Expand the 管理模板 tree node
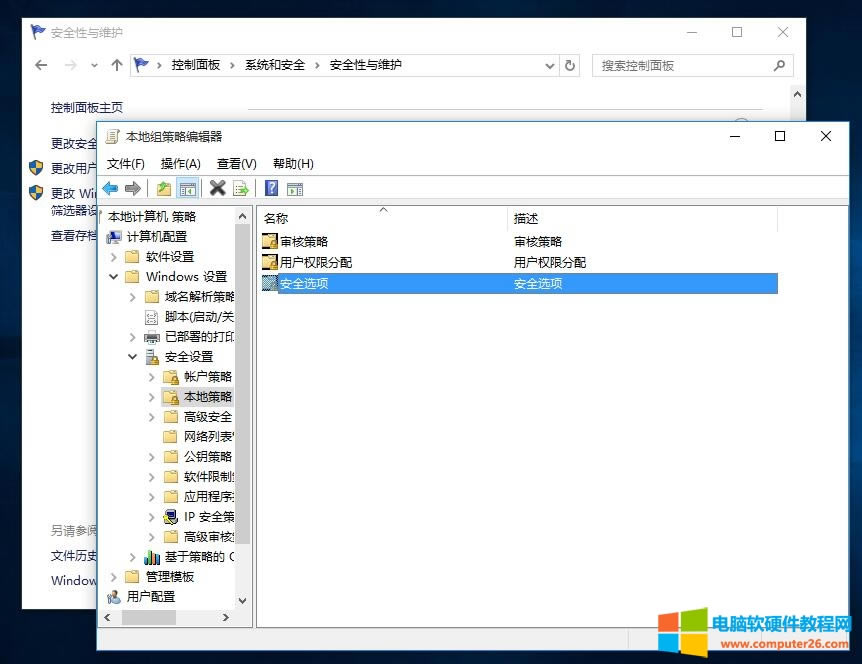This screenshot has height=664, width=862. 113,577
